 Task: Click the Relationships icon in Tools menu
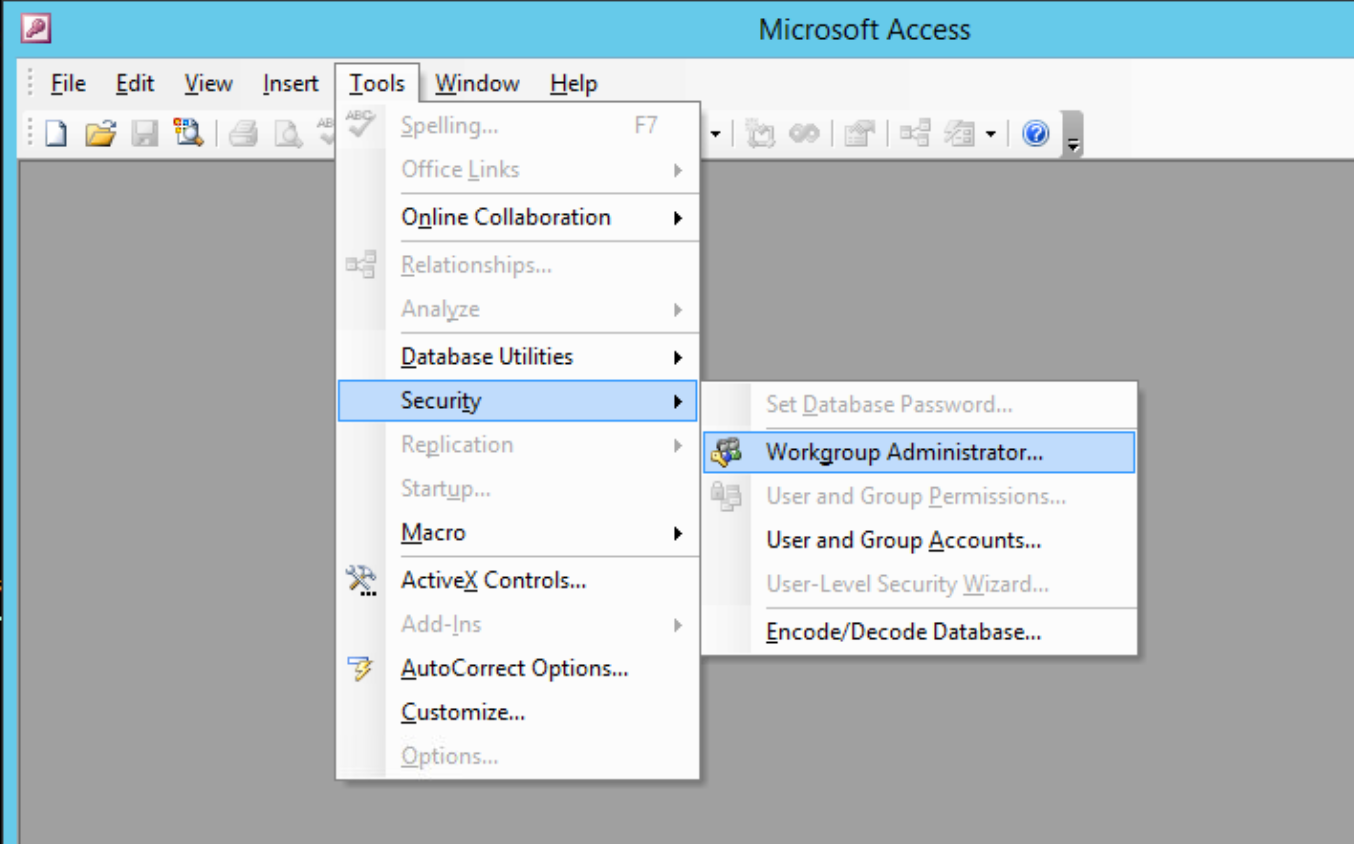[360, 265]
